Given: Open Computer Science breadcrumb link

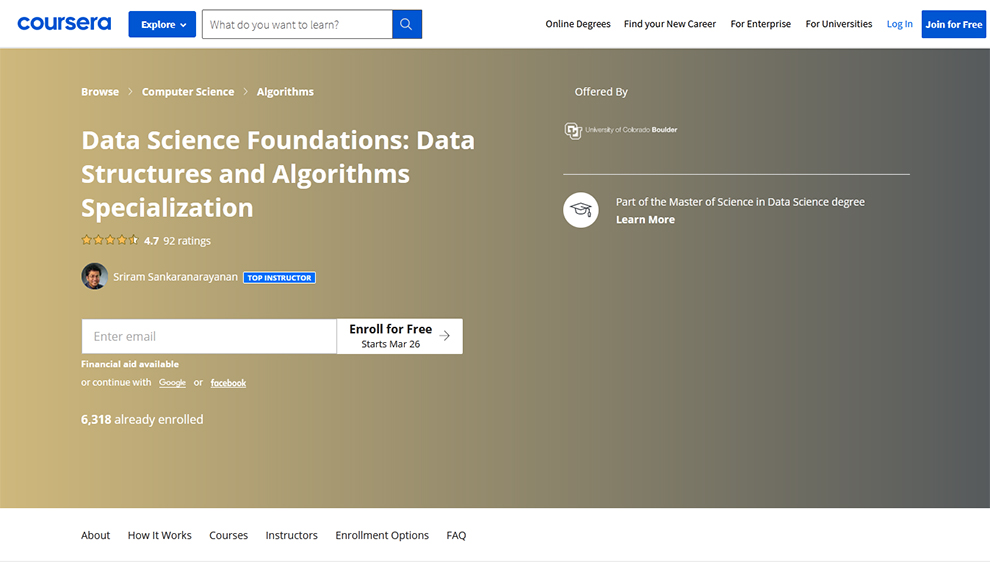Looking at the screenshot, I should (188, 92).
